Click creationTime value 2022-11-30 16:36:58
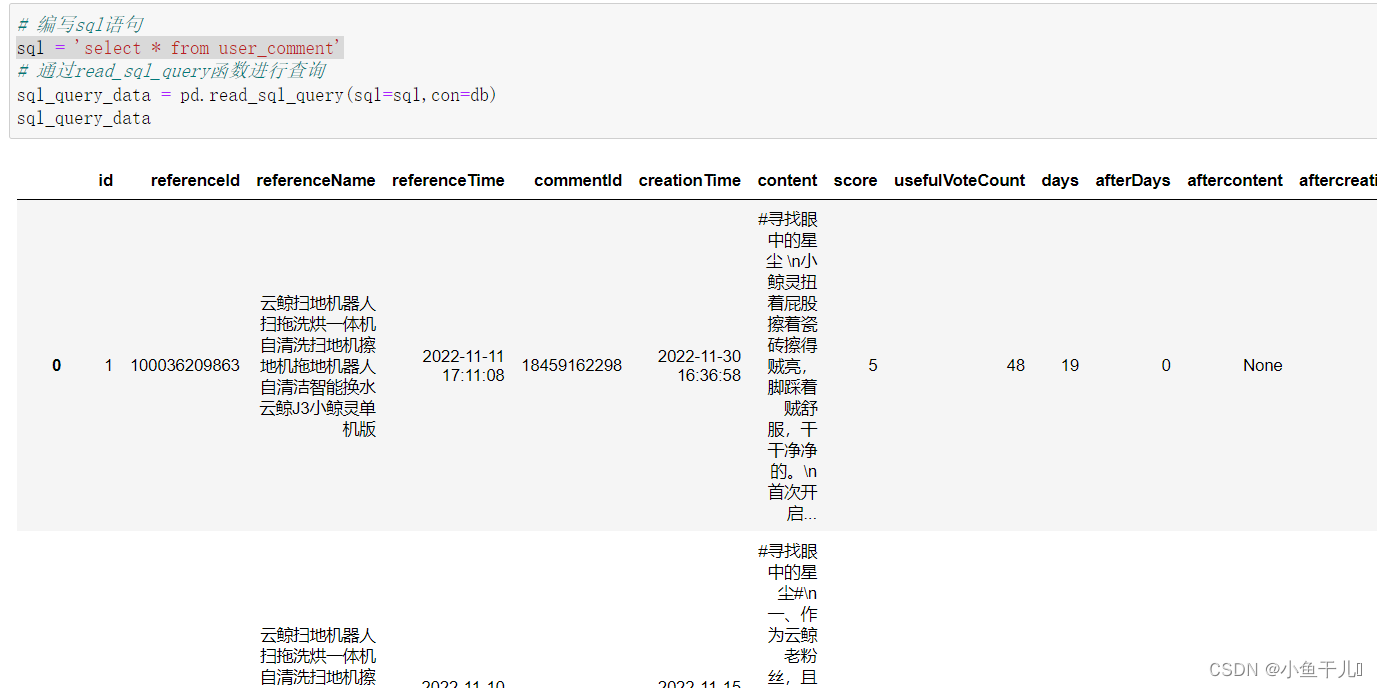This screenshot has width=1377, height=688. [699, 365]
